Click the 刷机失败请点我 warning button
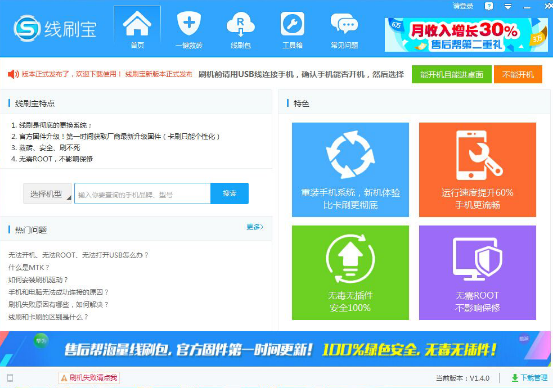The image size is (554, 389). [x=89, y=378]
